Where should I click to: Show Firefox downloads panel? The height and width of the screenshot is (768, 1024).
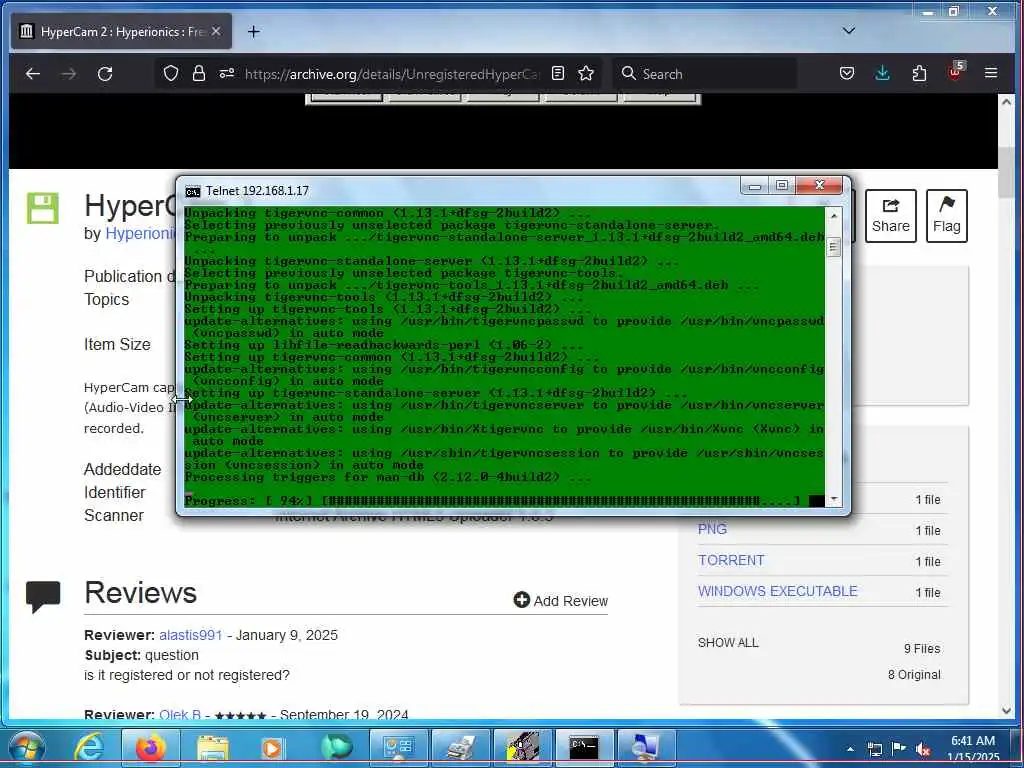coord(882,73)
